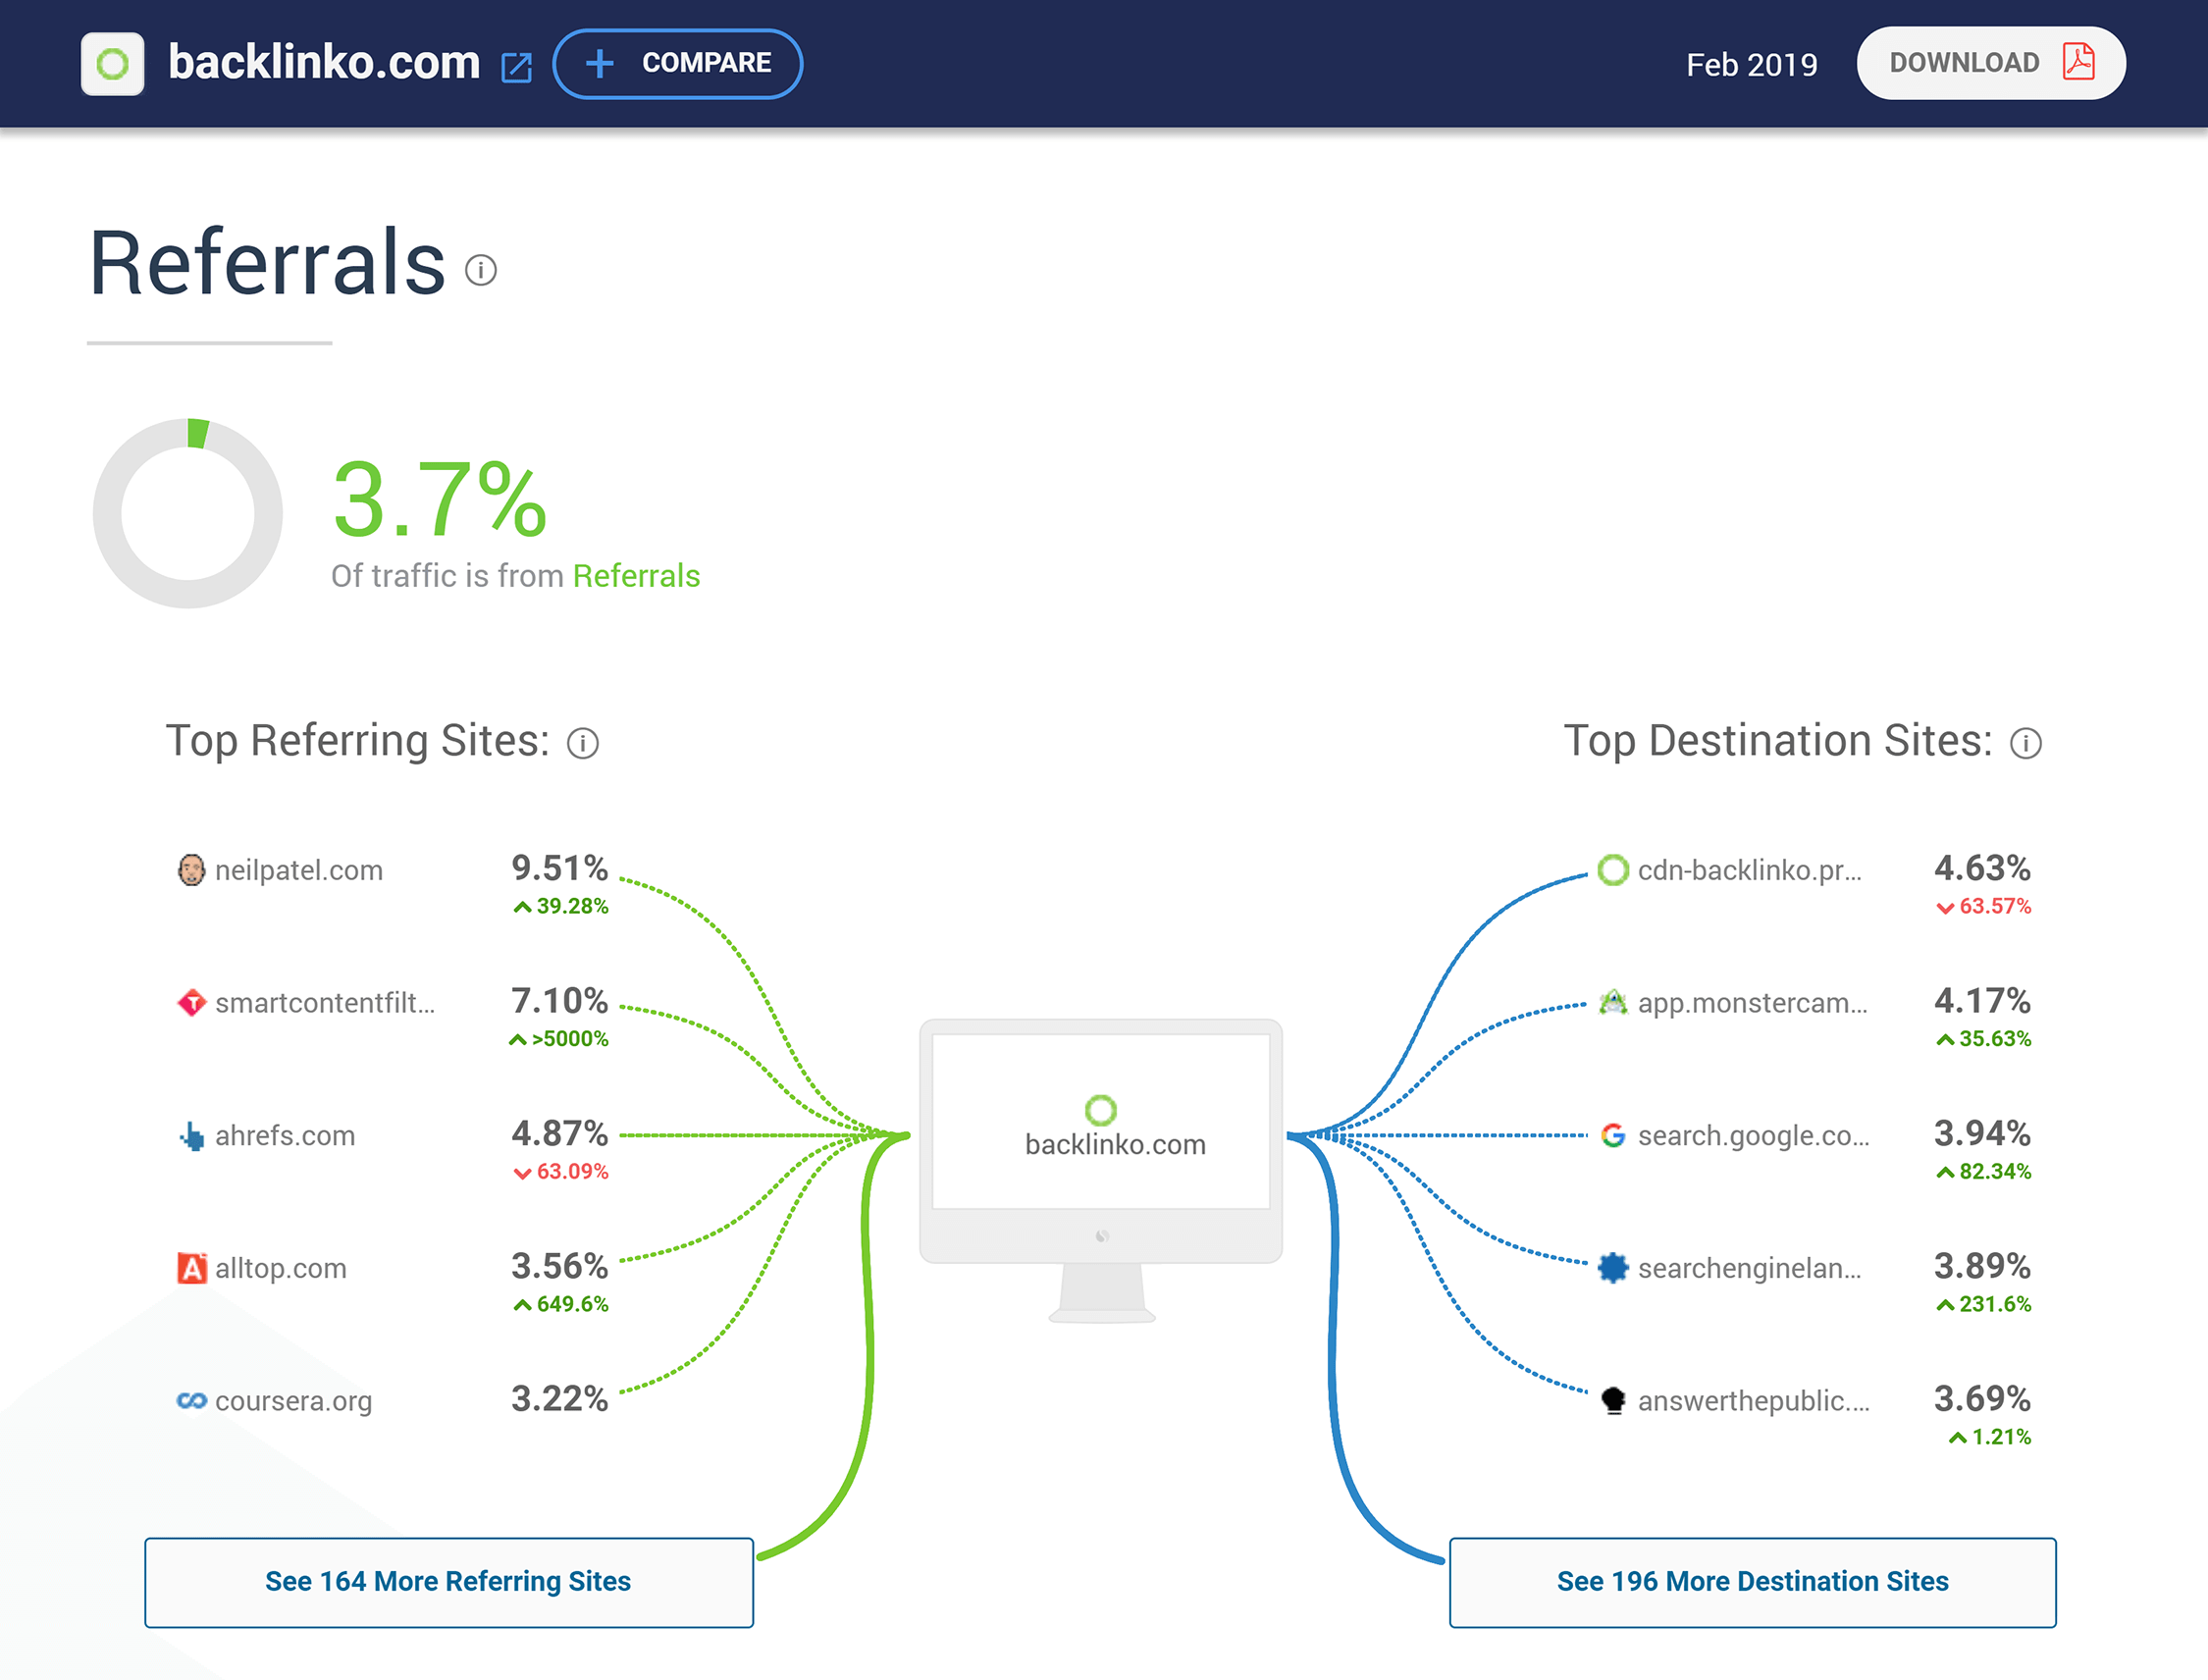Click the 39.28% change indicator

coord(560,906)
